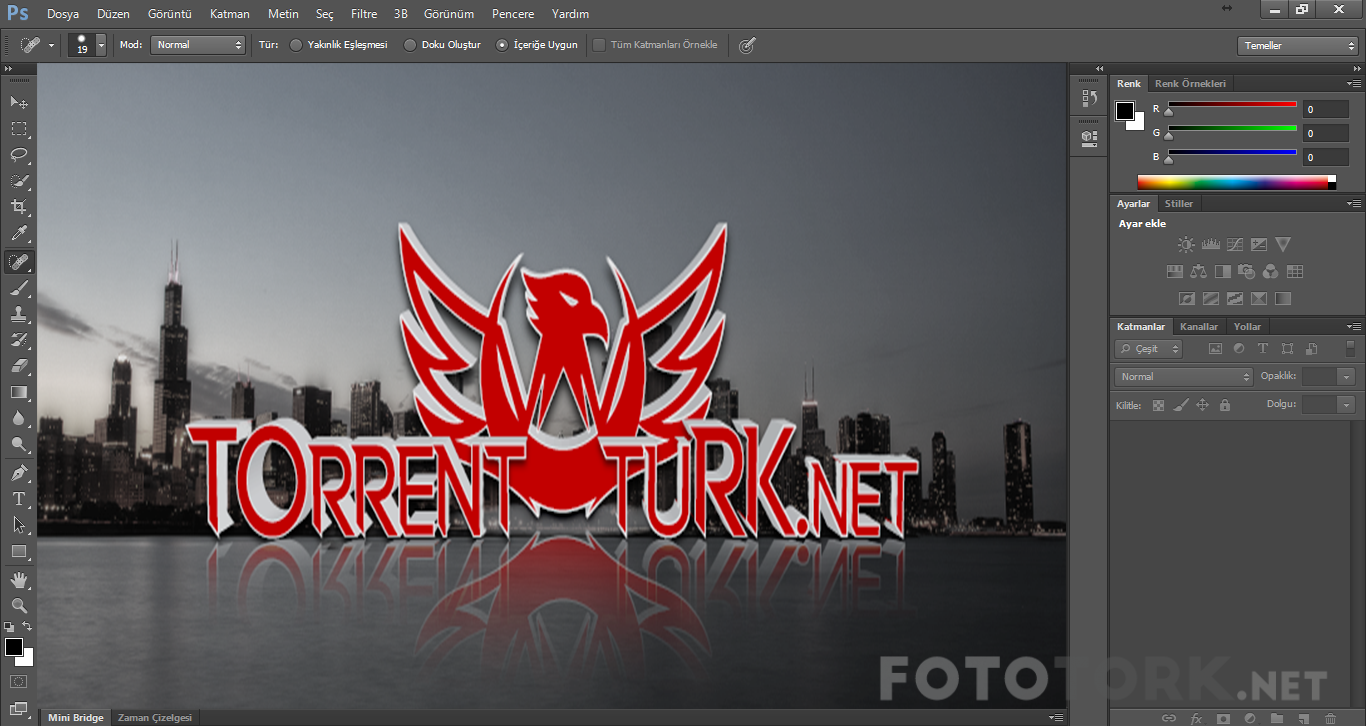Open the Temeller workspace dropdown
The image size is (1366, 726).
coord(1297,45)
